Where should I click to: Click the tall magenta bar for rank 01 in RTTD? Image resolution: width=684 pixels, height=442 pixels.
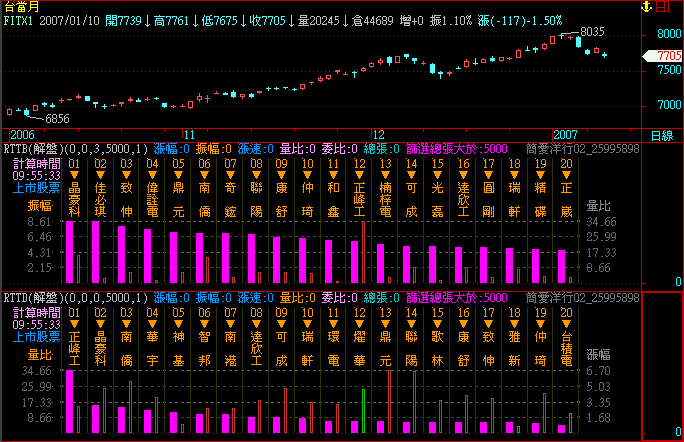pyautogui.click(x=71, y=400)
